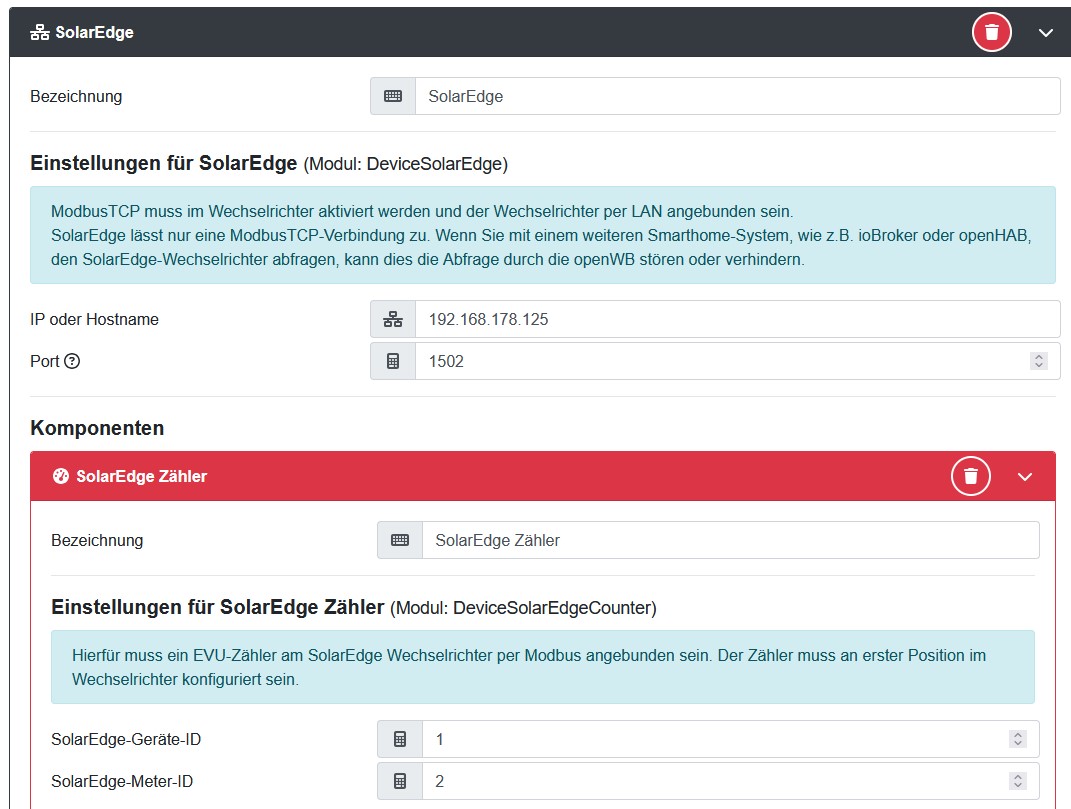
Task: Click network icon beside the IP field
Action: click(393, 319)
